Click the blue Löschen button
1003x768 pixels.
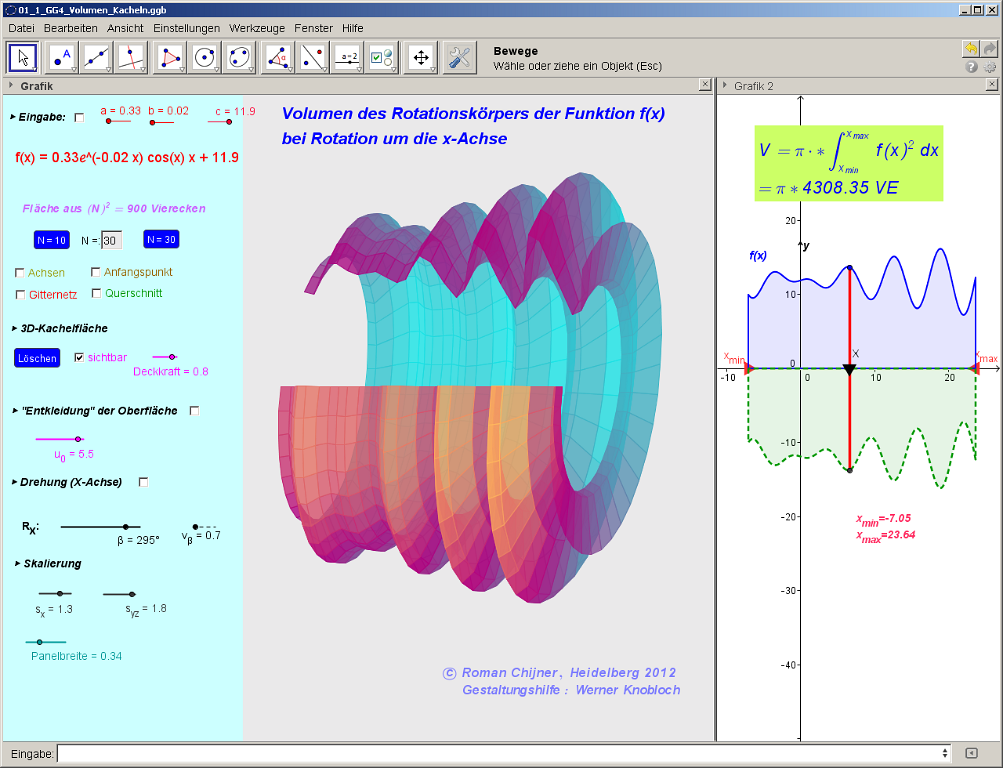pyautogui.click(x=37, y=358)
